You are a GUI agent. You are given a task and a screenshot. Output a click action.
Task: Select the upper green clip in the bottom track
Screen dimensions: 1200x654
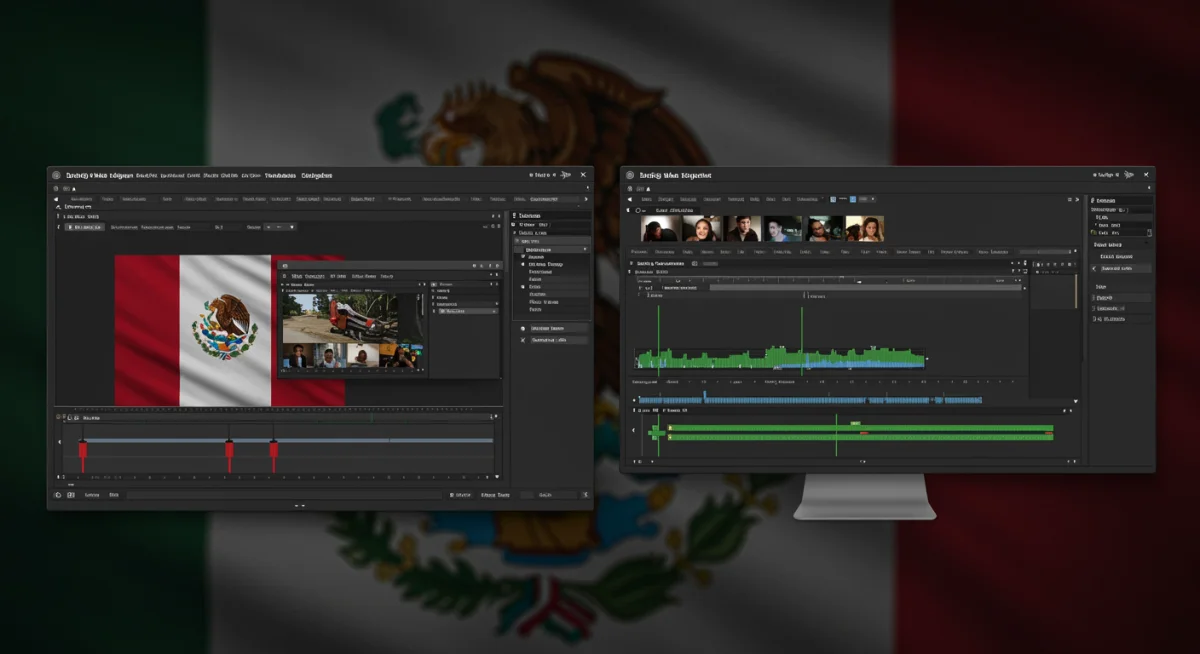[860, 428]
